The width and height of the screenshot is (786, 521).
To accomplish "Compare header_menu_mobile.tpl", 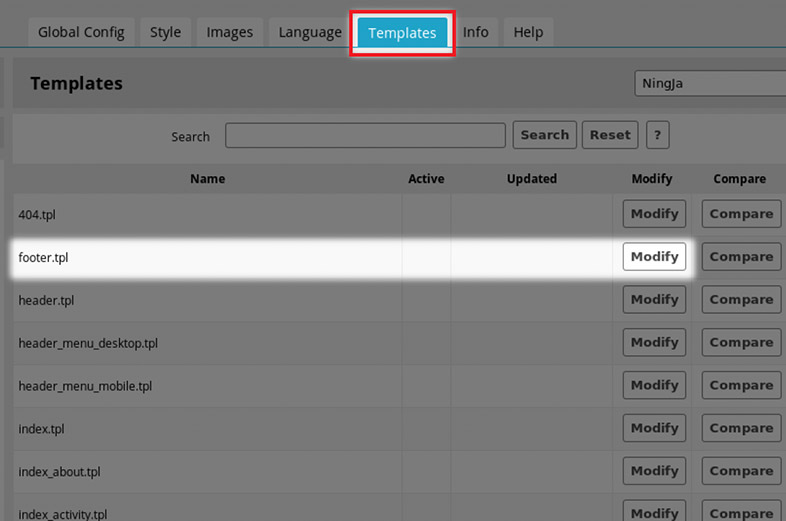I will click(x=741, y=385).
